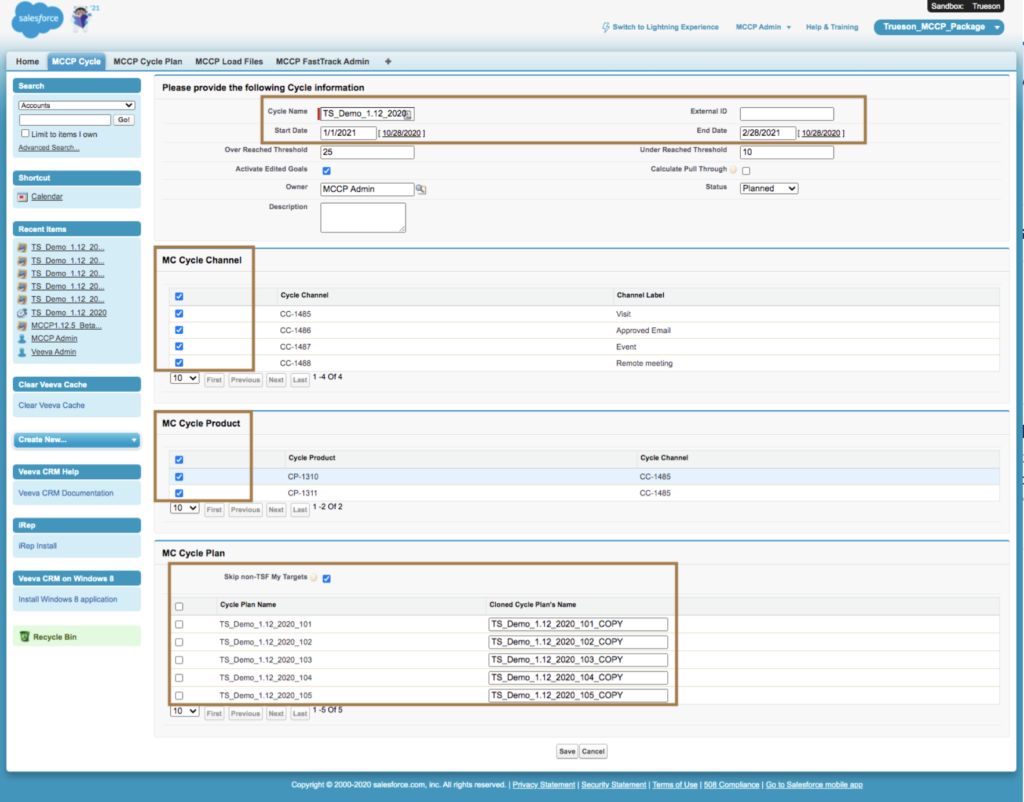Image resolution: width=1024 pixels, height=802 pixels.
Task: Click the MCCP Admin user icon in Recent Items
Action: [x=22, y=339]
